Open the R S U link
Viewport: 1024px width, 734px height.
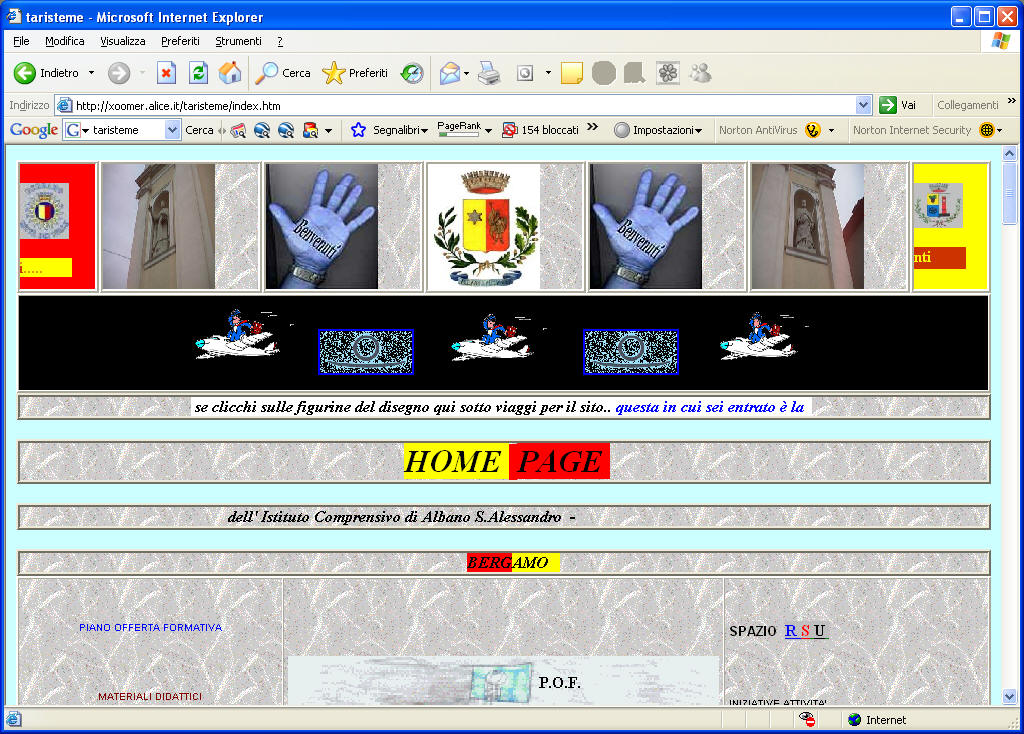point(805,631)
